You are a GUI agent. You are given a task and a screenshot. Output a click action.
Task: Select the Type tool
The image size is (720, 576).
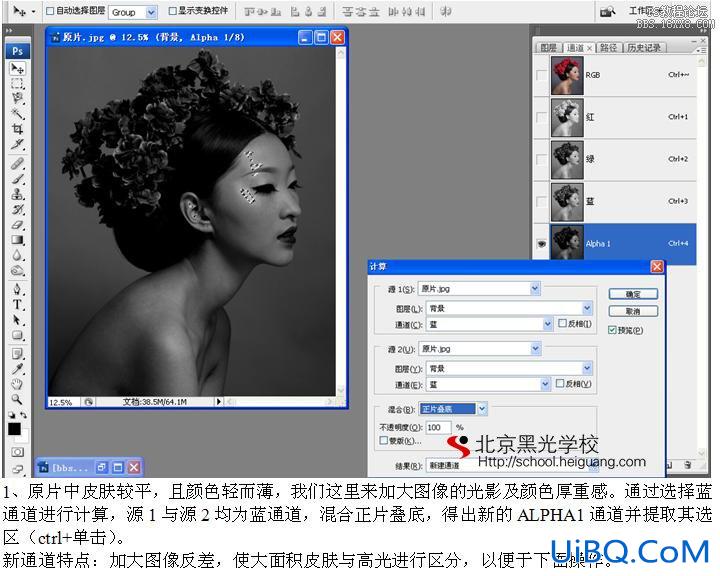[x=17, y=305]
